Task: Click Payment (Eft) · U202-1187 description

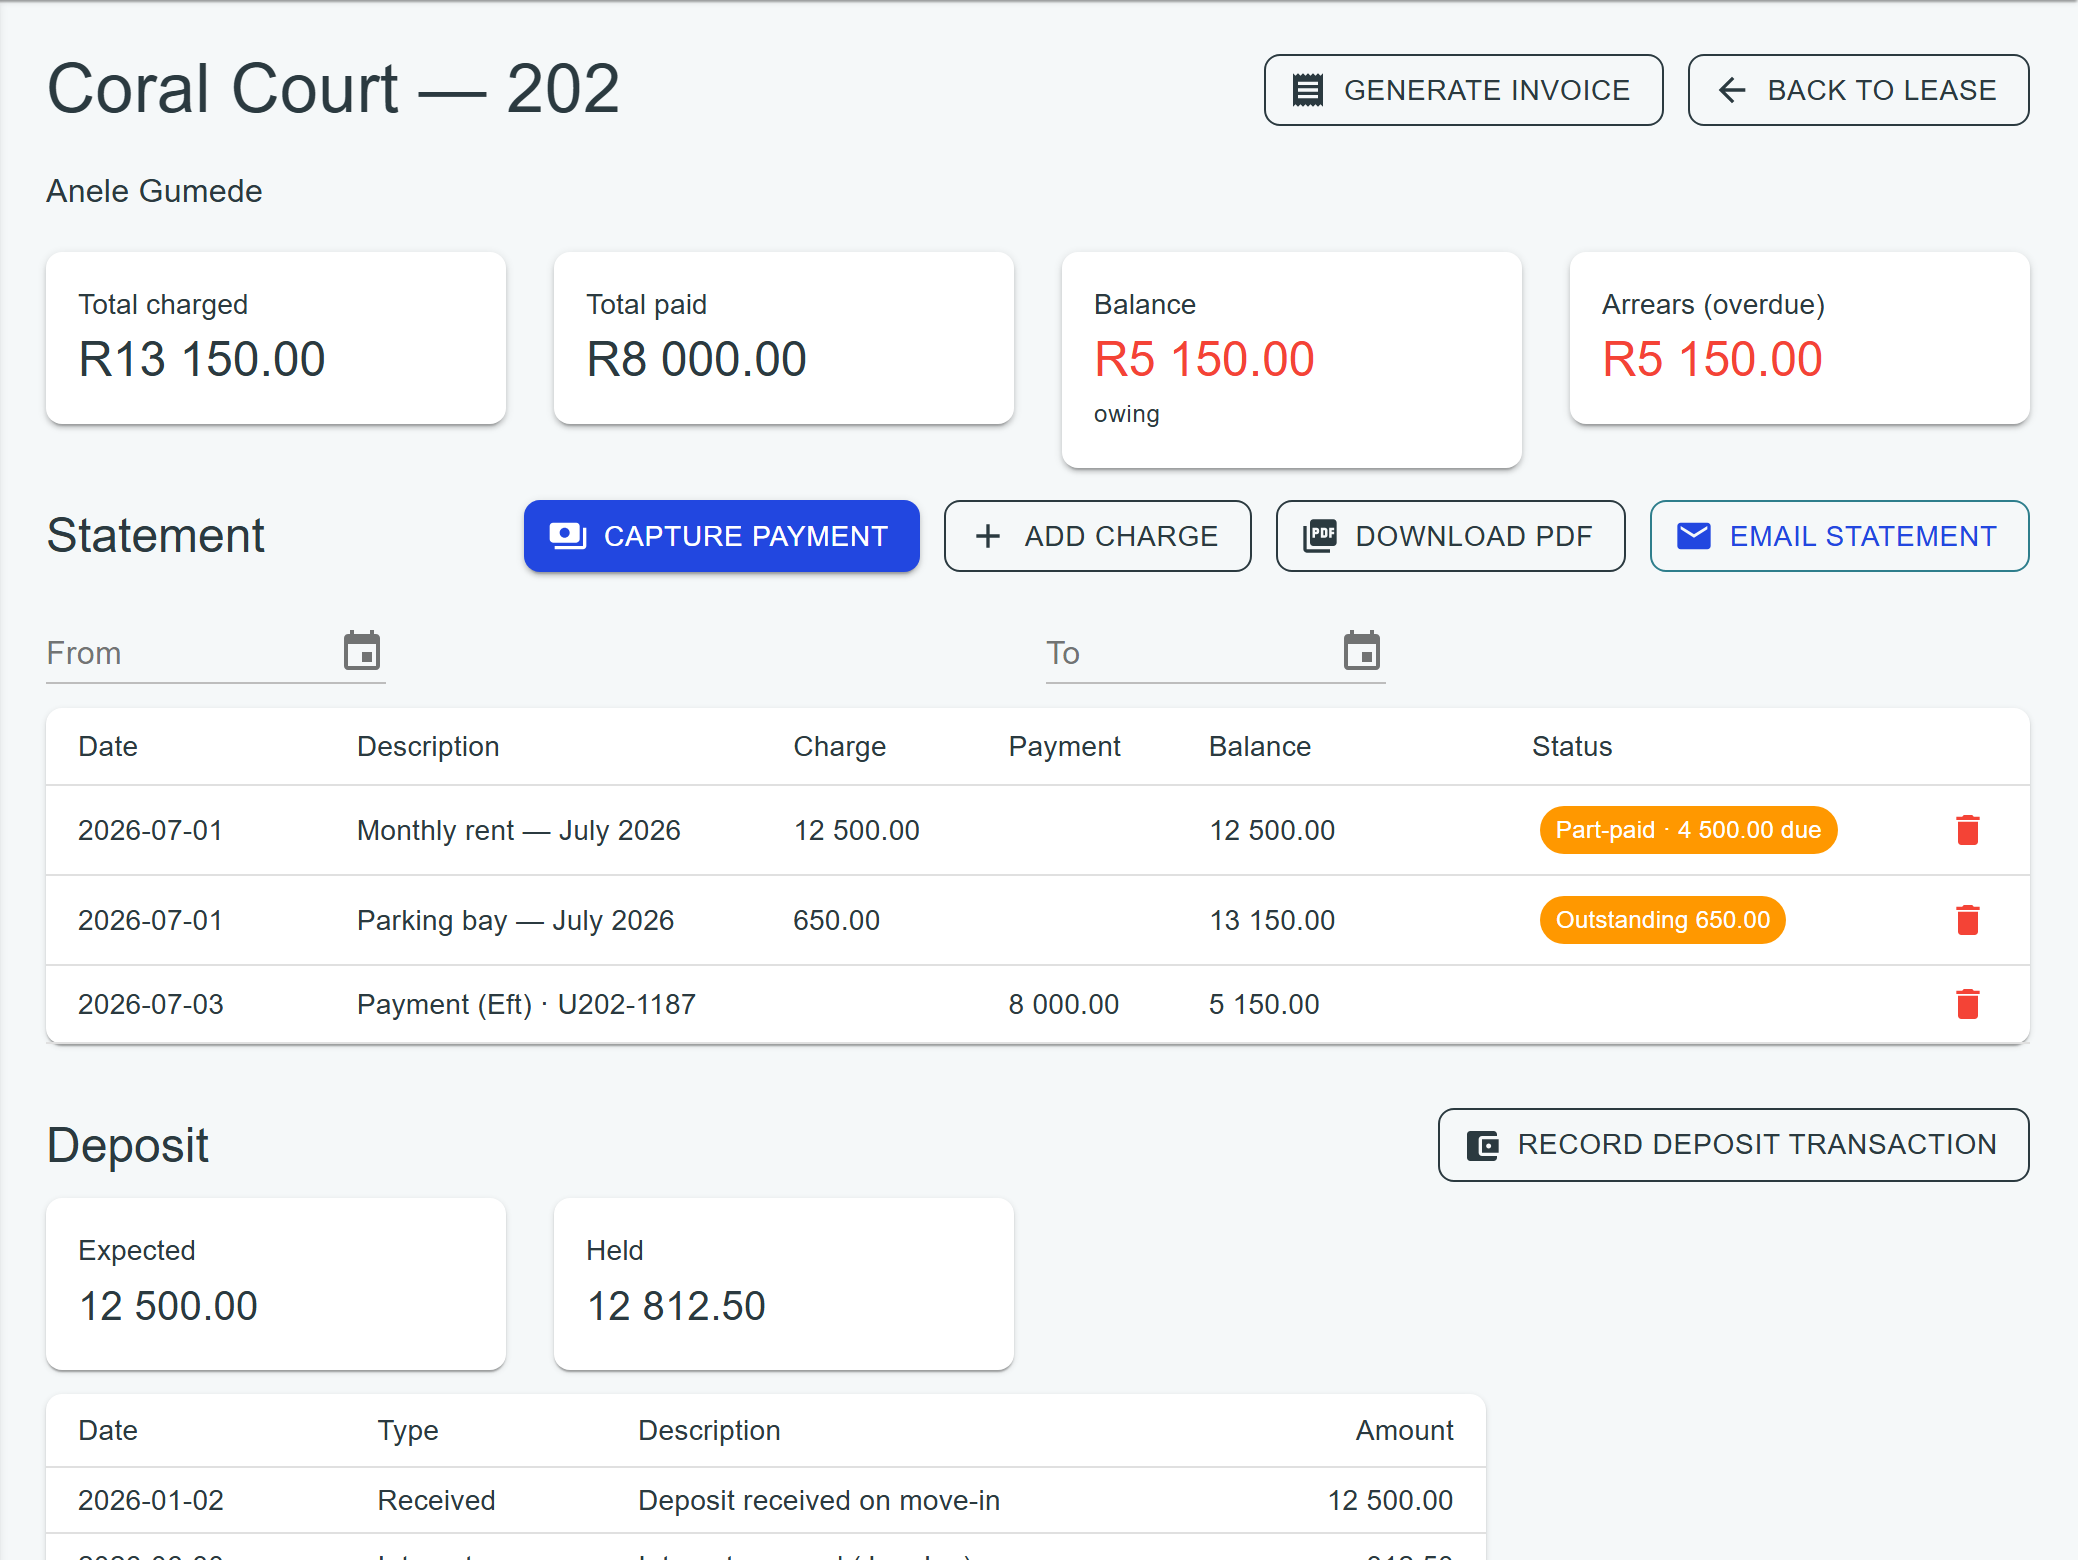Action: 526,1004
